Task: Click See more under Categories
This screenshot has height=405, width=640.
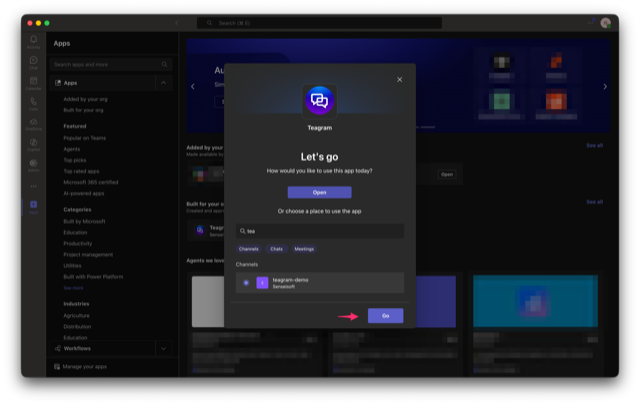Action: pyautogui.click(x=73, y=288)
